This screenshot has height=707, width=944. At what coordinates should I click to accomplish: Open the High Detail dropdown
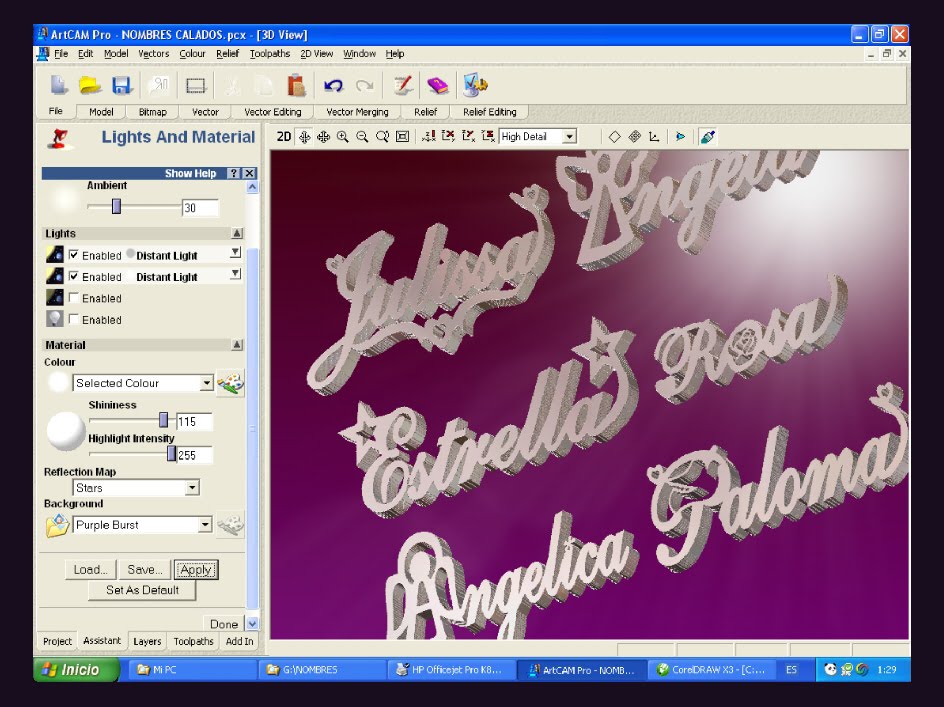[x=569, y=137]
